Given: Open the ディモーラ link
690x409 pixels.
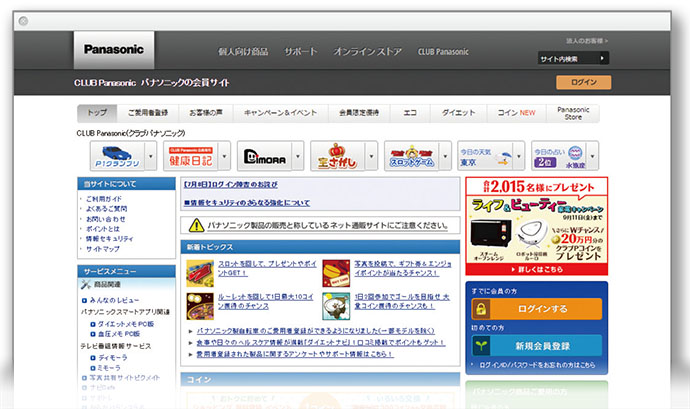Looking at the screenshot, I should coord(113,357).
